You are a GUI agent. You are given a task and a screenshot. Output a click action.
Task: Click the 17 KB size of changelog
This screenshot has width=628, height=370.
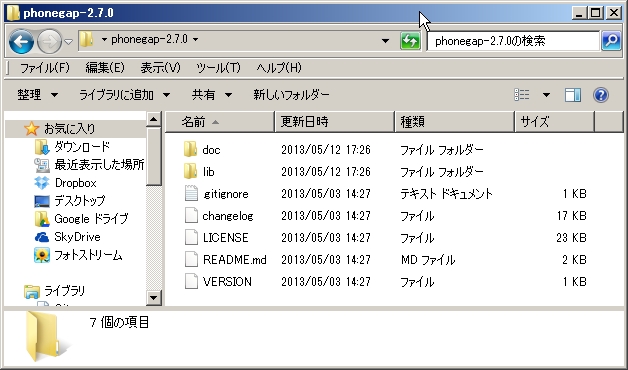click(x=571, y=216)
